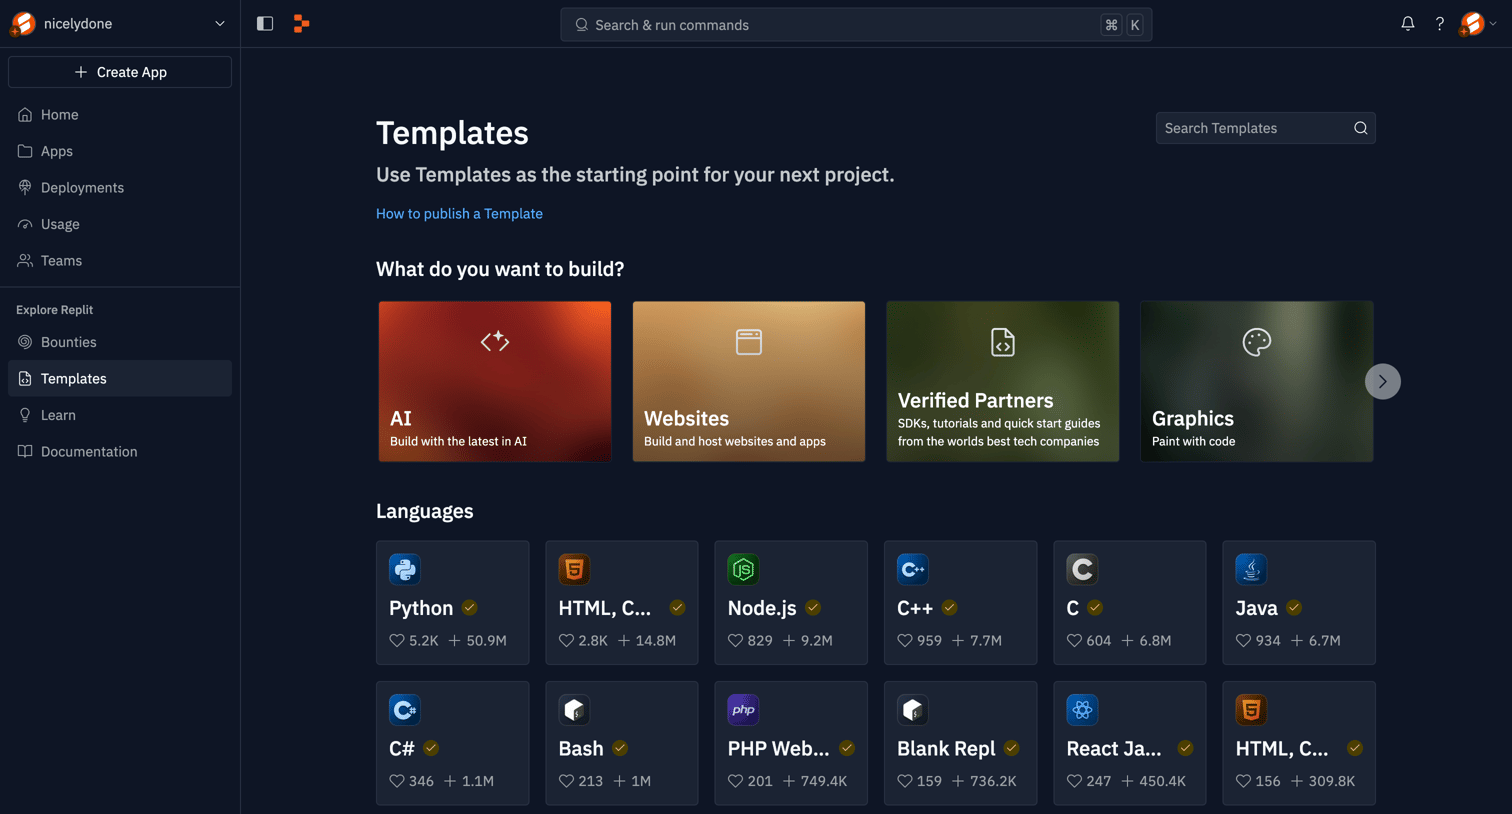Open the Verified Partners category card

(x=1003, y=381)
